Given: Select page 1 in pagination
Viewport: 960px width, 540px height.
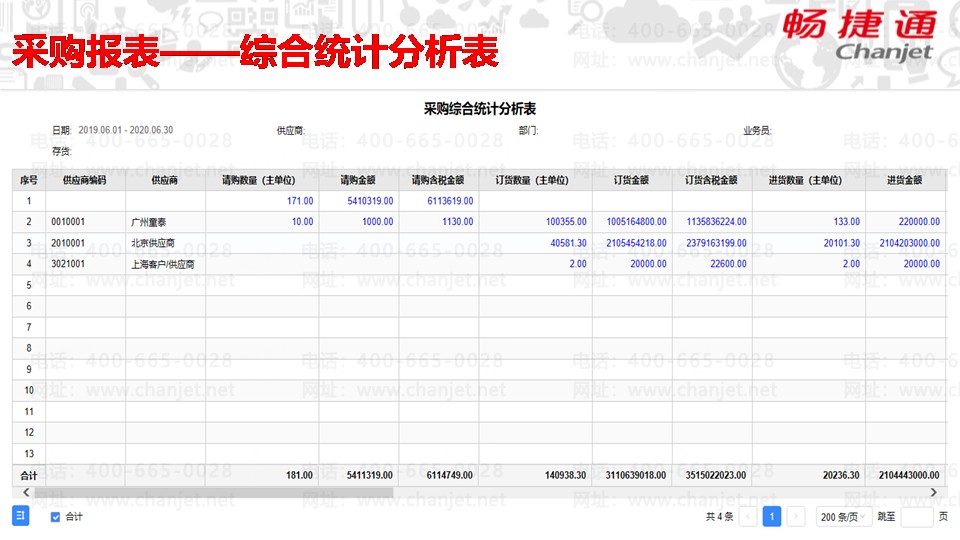Looking at the screenshot, I should 771,517.
